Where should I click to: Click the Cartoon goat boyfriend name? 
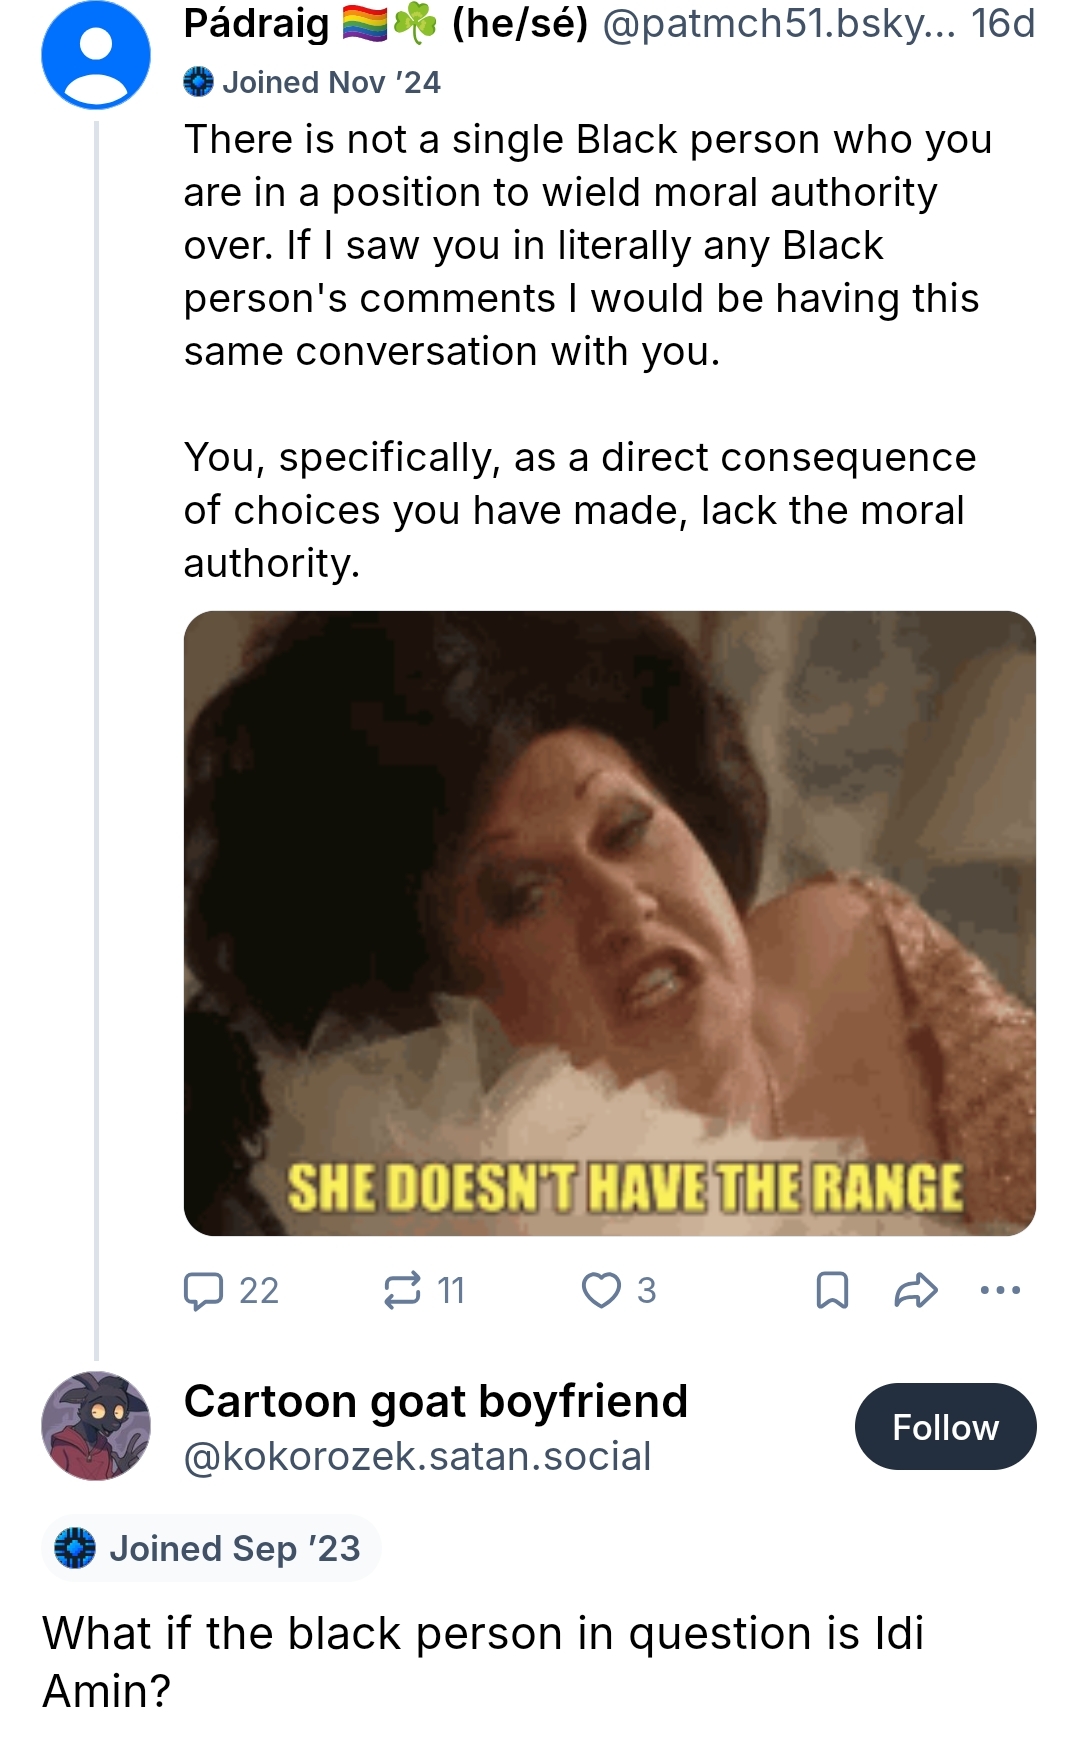pos(436,1401)
